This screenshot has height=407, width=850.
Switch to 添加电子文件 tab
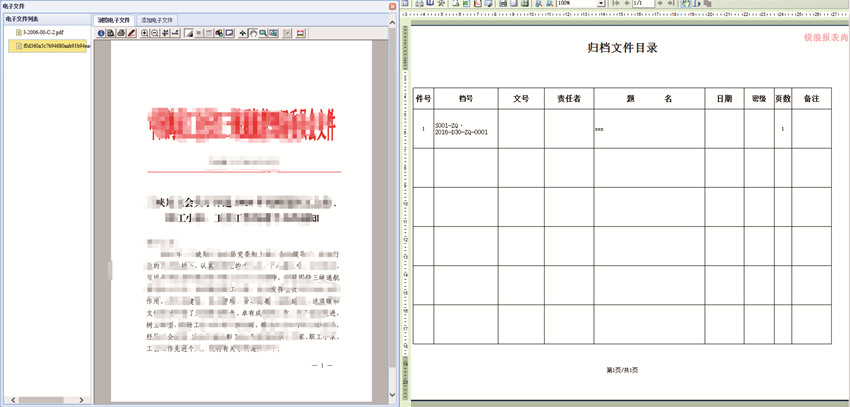157,20
